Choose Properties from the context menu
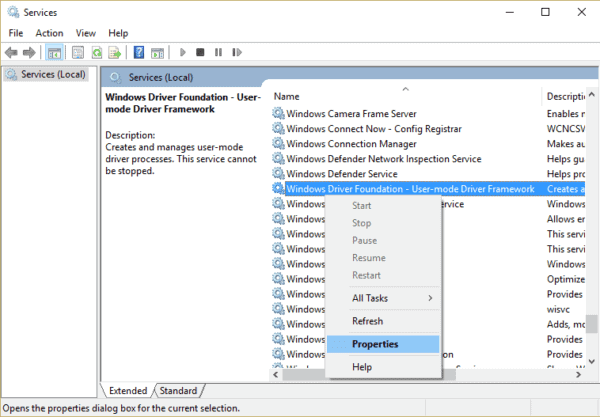This screenshot has height=417, width=600. [x=375, y=344]
